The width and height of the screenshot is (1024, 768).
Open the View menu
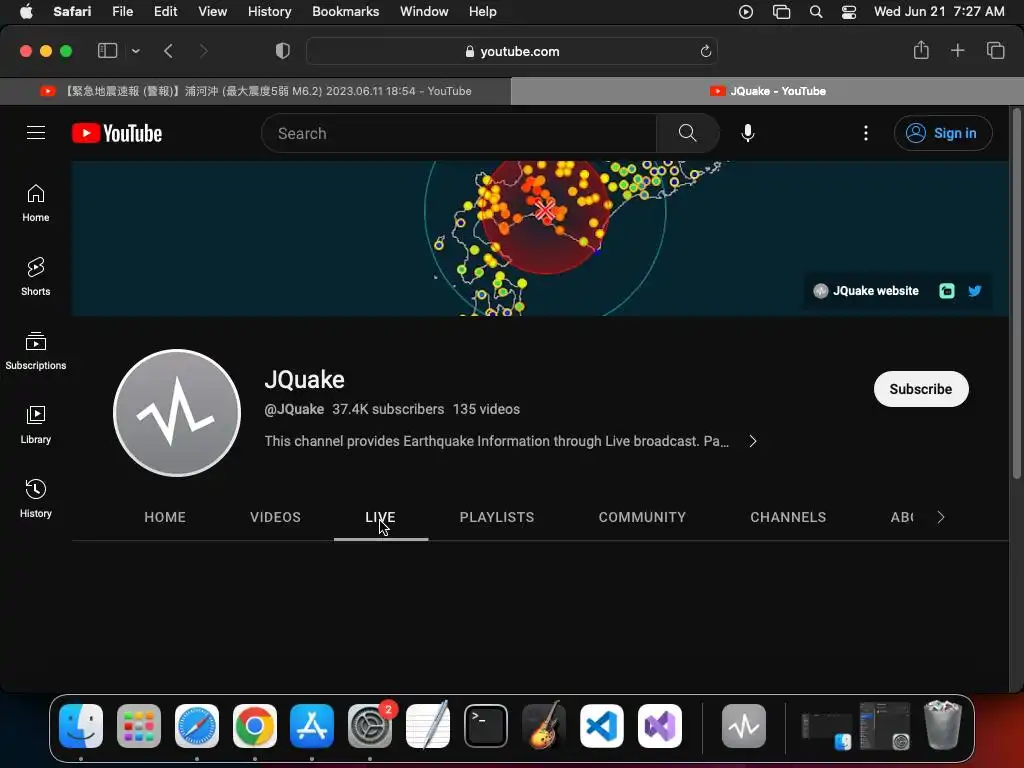pyautogui.click(x=212, y=12)
